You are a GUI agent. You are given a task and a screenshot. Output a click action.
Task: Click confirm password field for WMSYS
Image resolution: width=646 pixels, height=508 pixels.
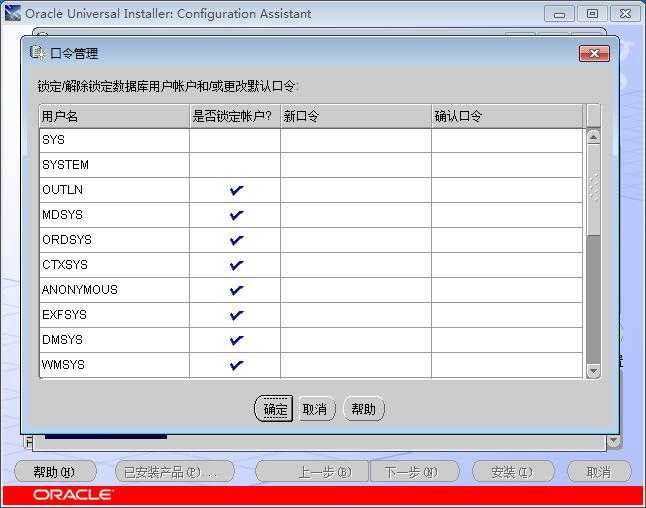click(x=507, y=365)
